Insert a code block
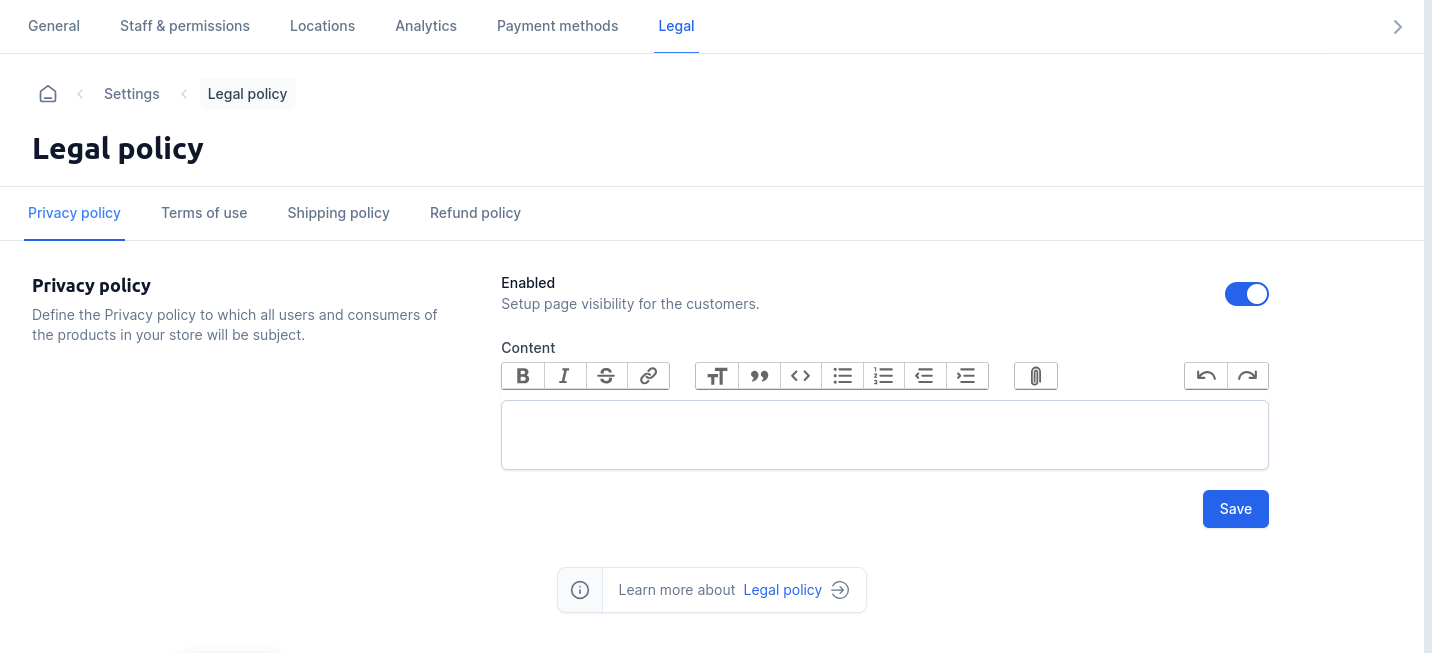This screenshot has height=653, width=1432. click(x=800, y=376)
